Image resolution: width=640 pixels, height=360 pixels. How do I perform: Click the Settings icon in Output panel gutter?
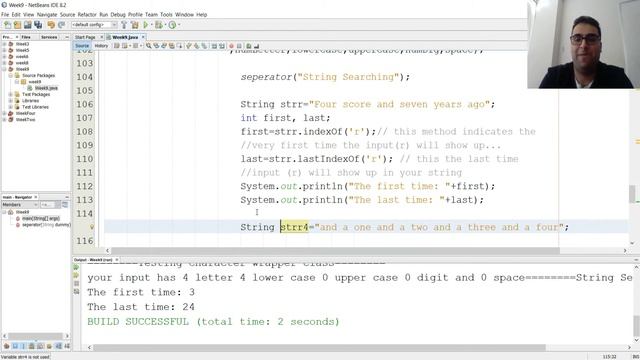coord(76,292)
